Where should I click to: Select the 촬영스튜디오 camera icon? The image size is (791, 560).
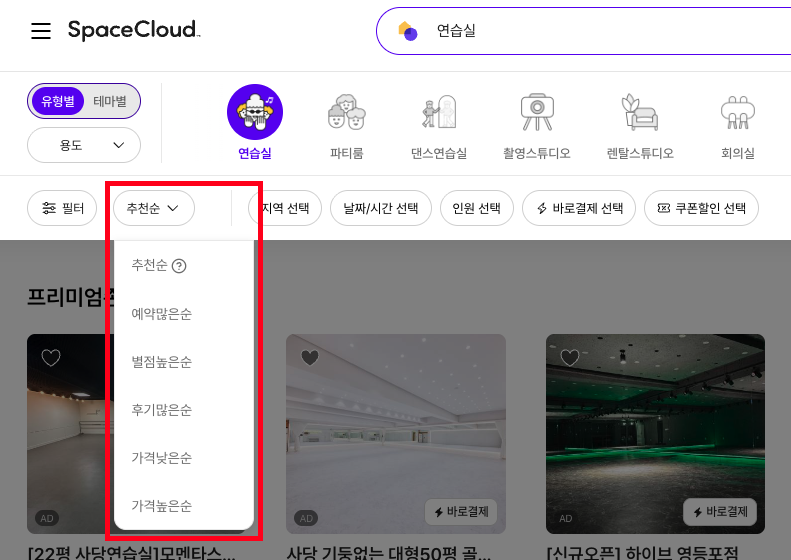click(x=537, y=111)
